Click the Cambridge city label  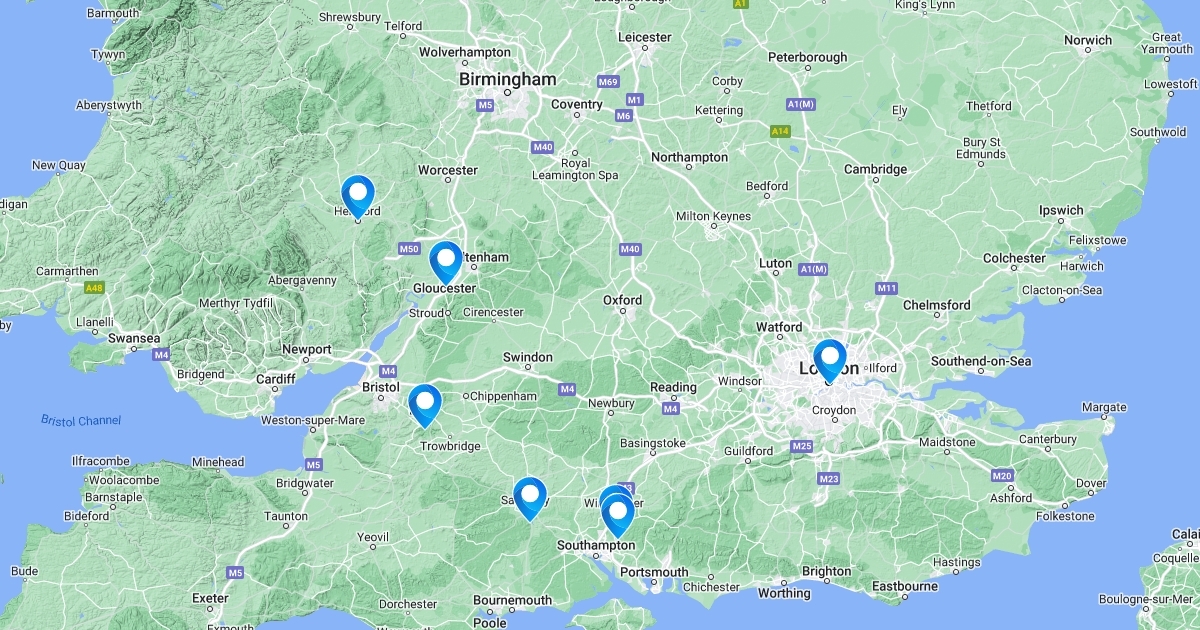coord(875,169)
